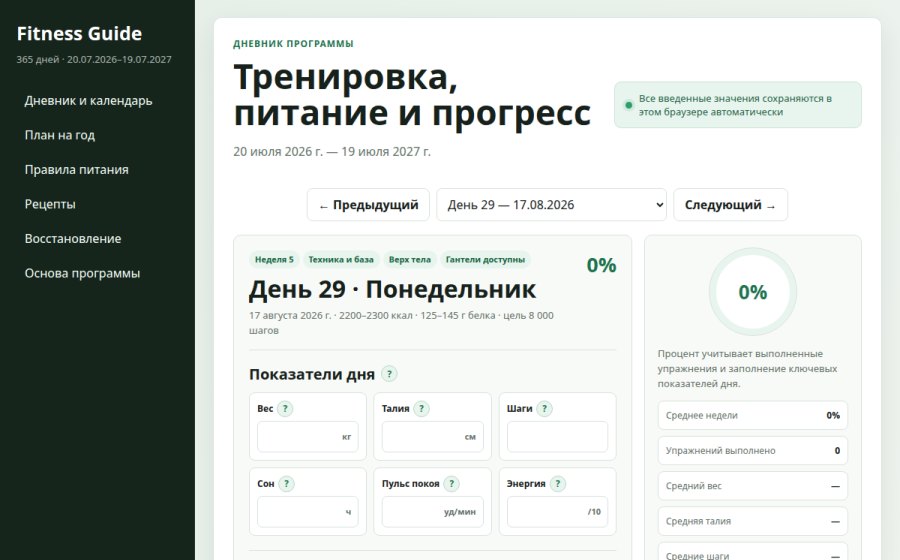900x560 pixels.
Task: Click the Техника и база tag
Action: (341, 259)
